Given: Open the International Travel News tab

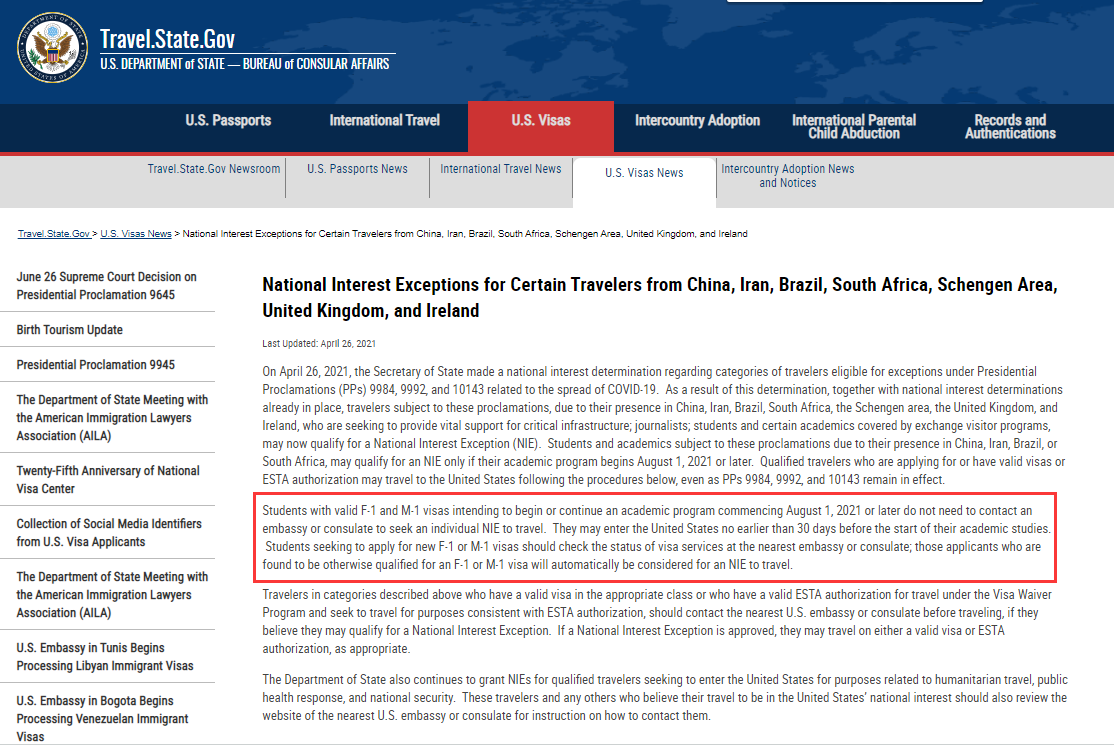Looking at the screenshot, I should (x=501, y=169).
